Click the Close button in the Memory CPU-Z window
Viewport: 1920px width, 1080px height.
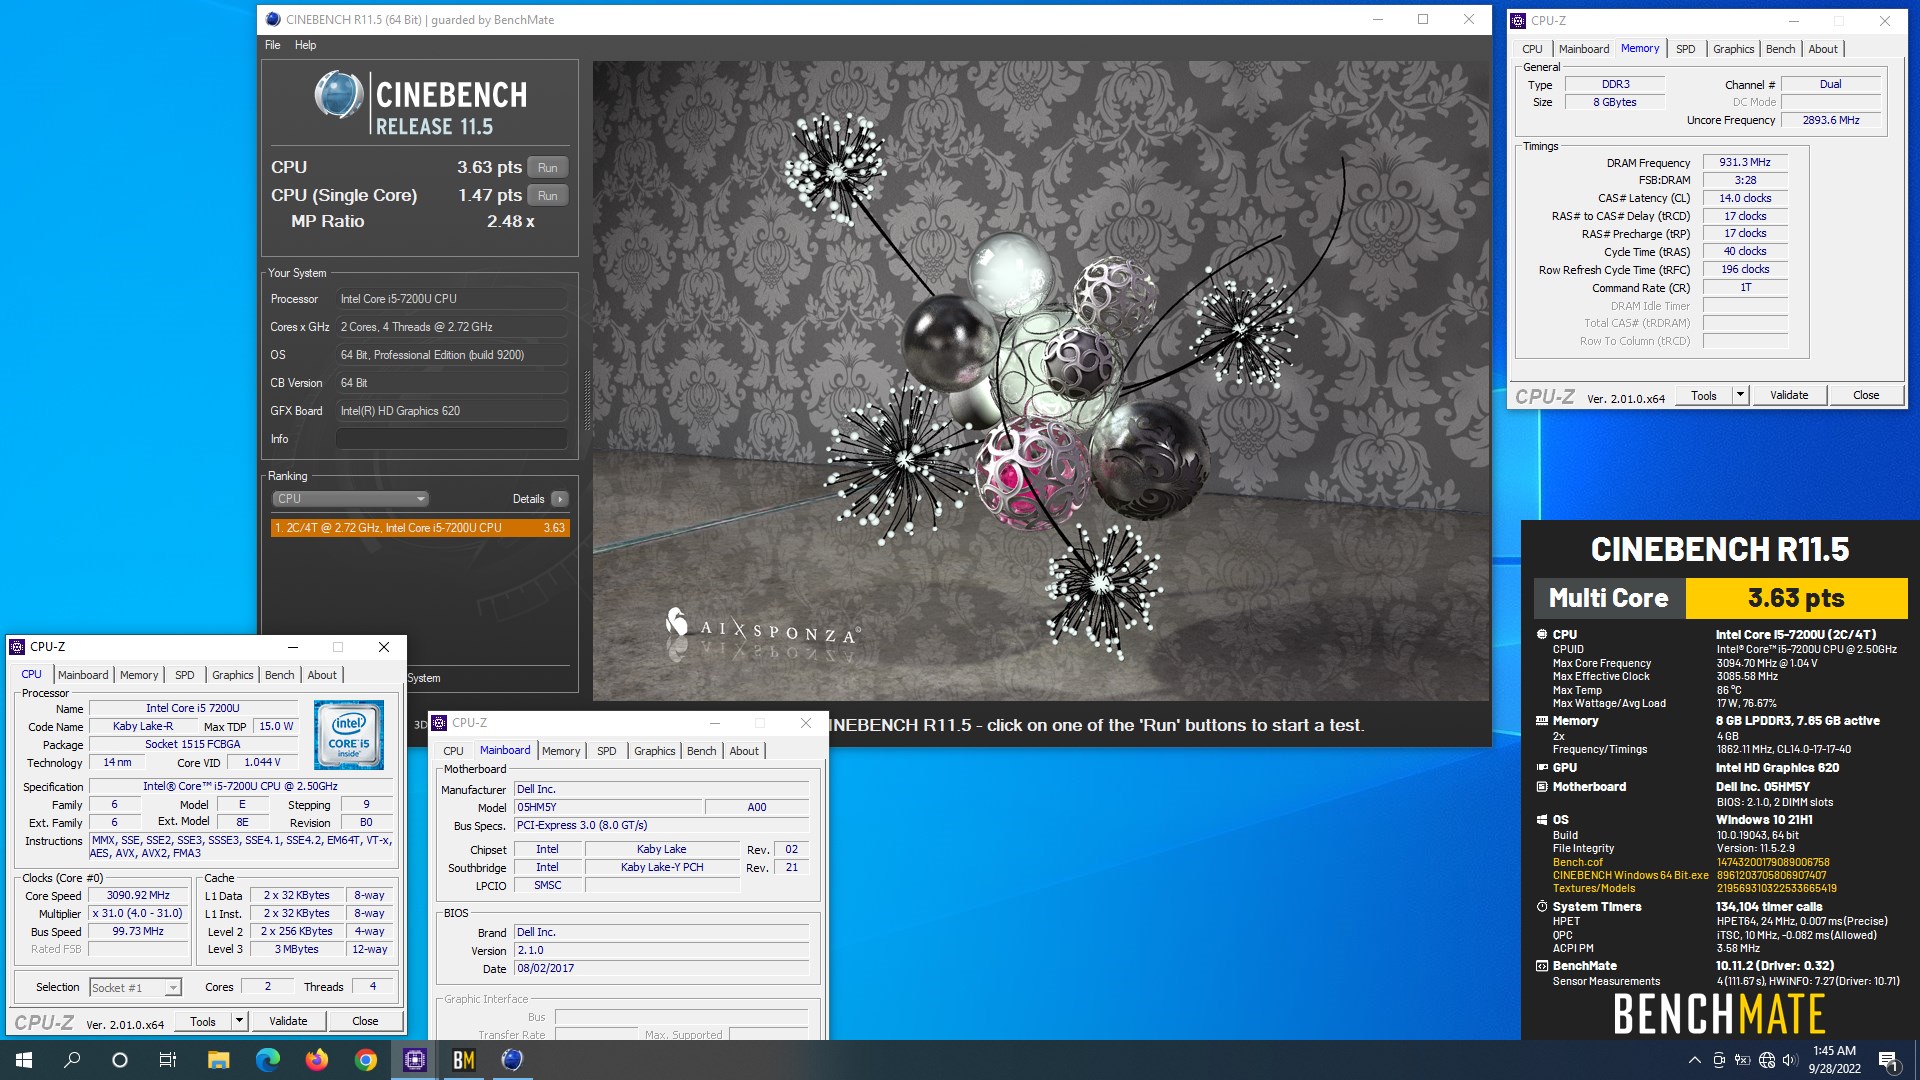pos(1866,395)
